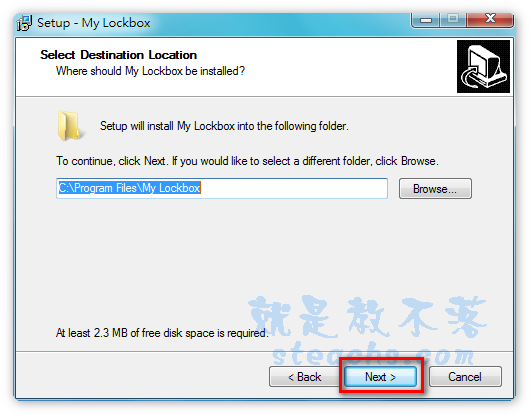The width and height of the screenshot is (530, 415).
Task: Go to the previous step with < Back
Action: (x=304, y=376)
